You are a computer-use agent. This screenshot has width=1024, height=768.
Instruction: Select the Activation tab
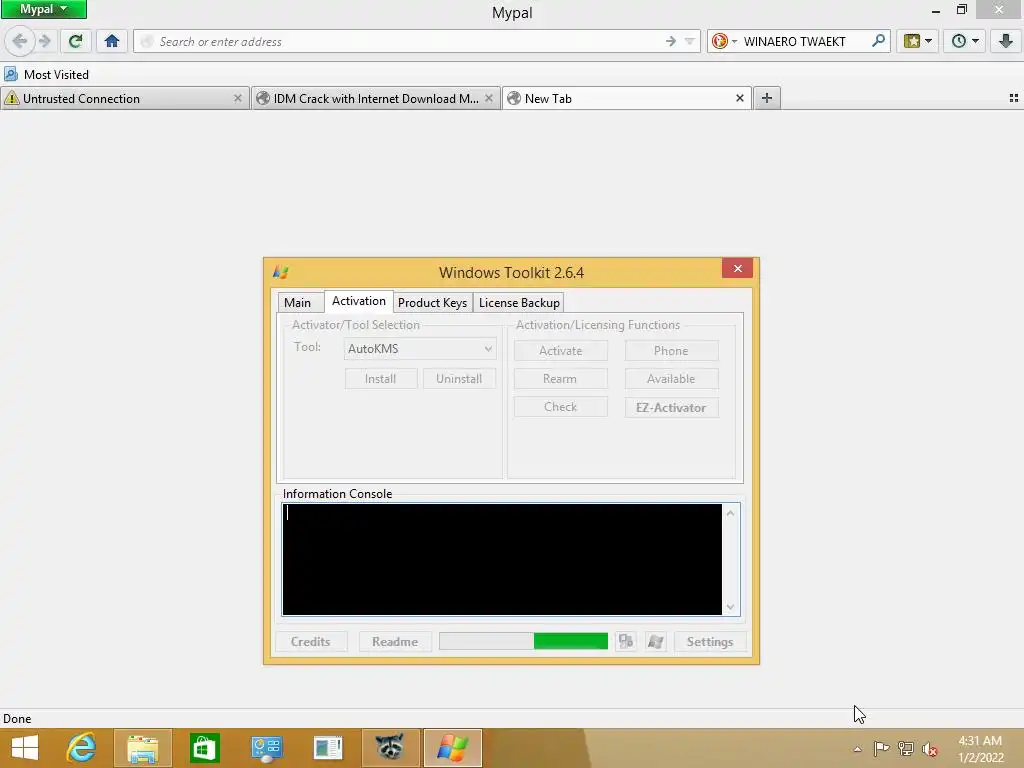pos(359,301)
